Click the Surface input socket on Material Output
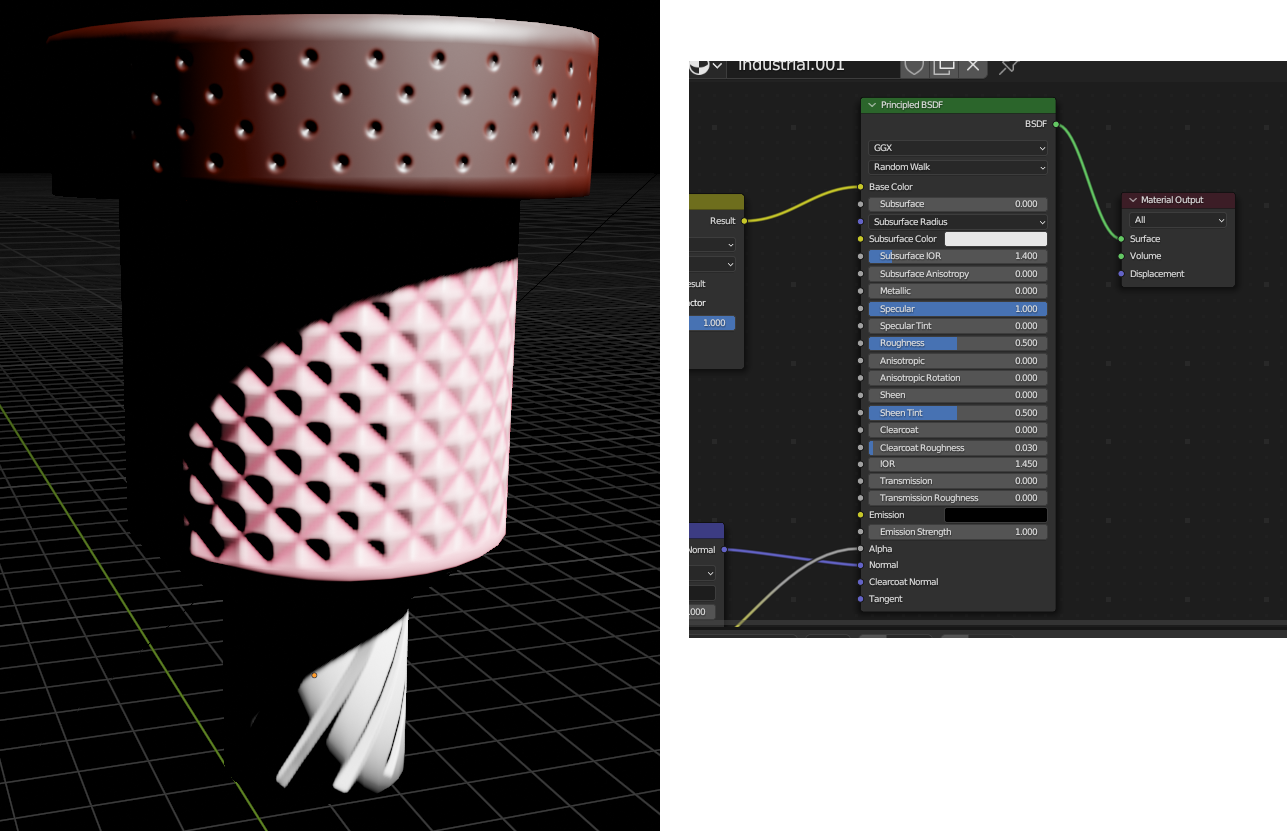Screen dimensions: 1287x831 (x=1121, y=239)
